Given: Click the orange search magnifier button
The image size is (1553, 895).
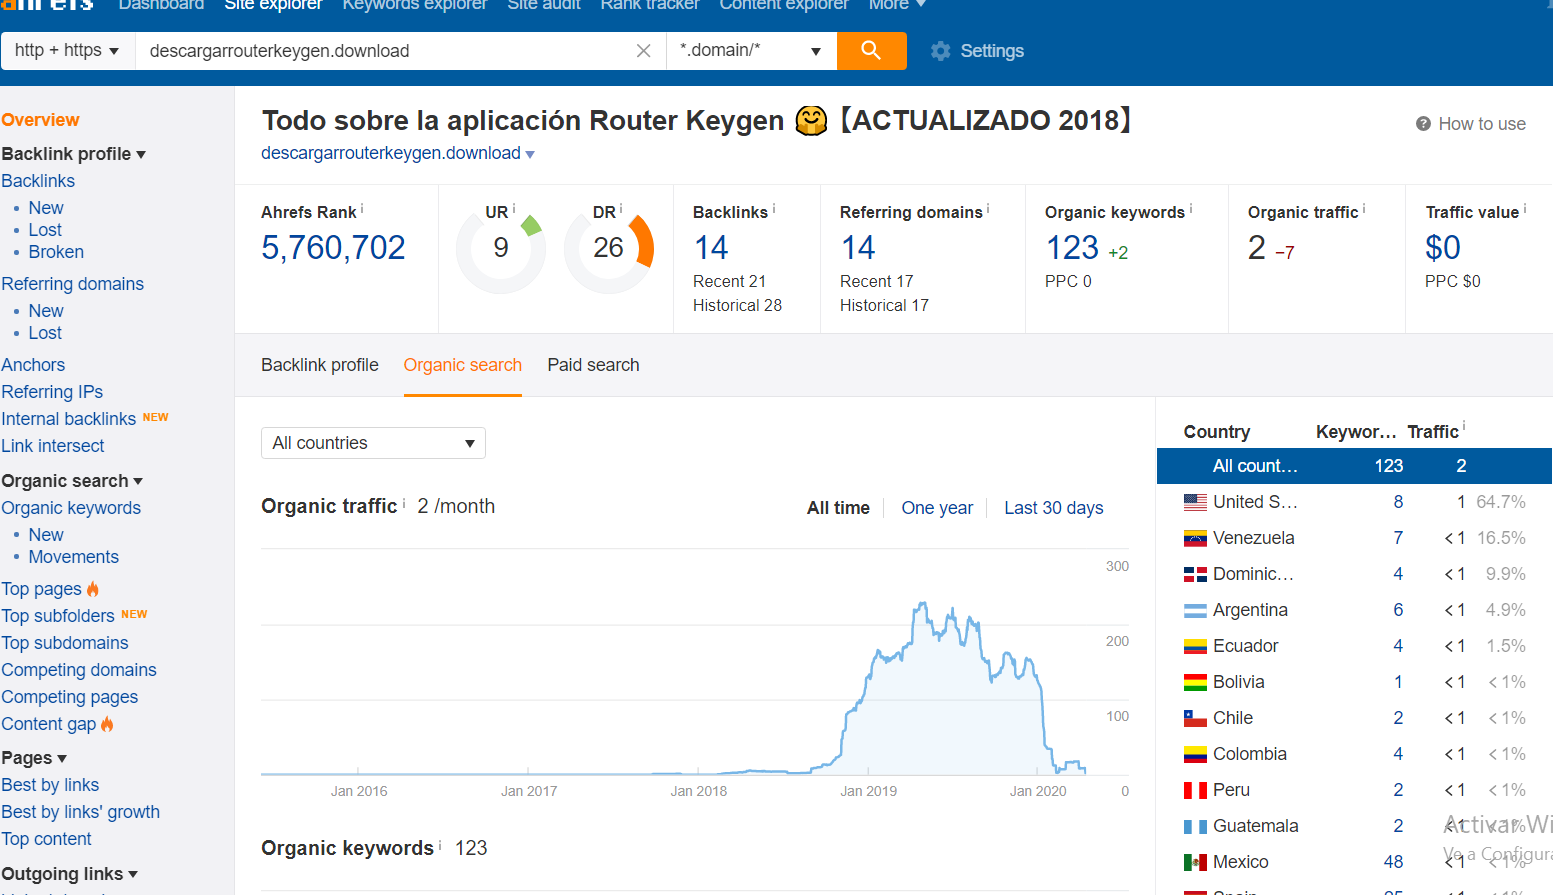Looking at the screenshot, I should (x=871, y=51).
